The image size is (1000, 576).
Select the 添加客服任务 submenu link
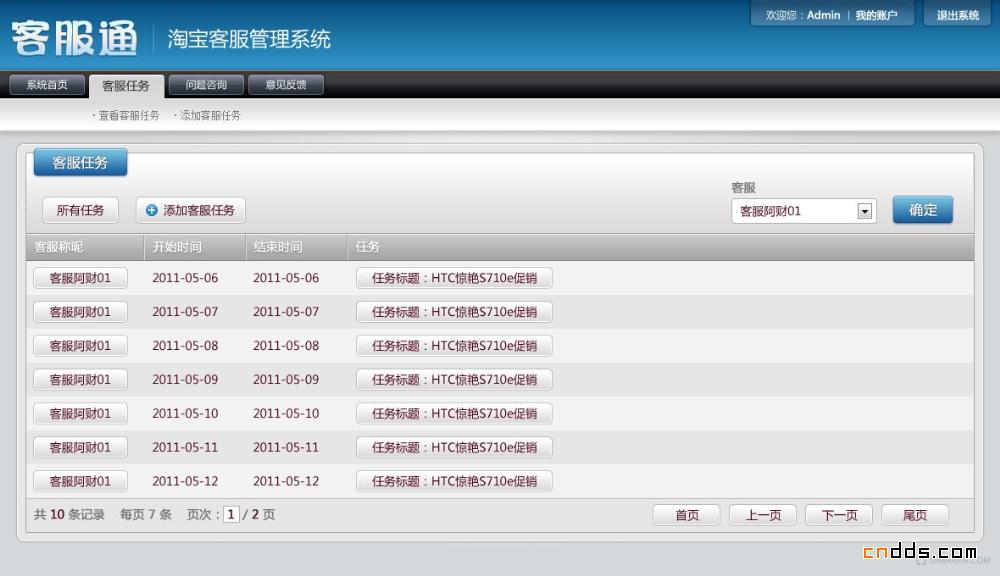[210, 115]
